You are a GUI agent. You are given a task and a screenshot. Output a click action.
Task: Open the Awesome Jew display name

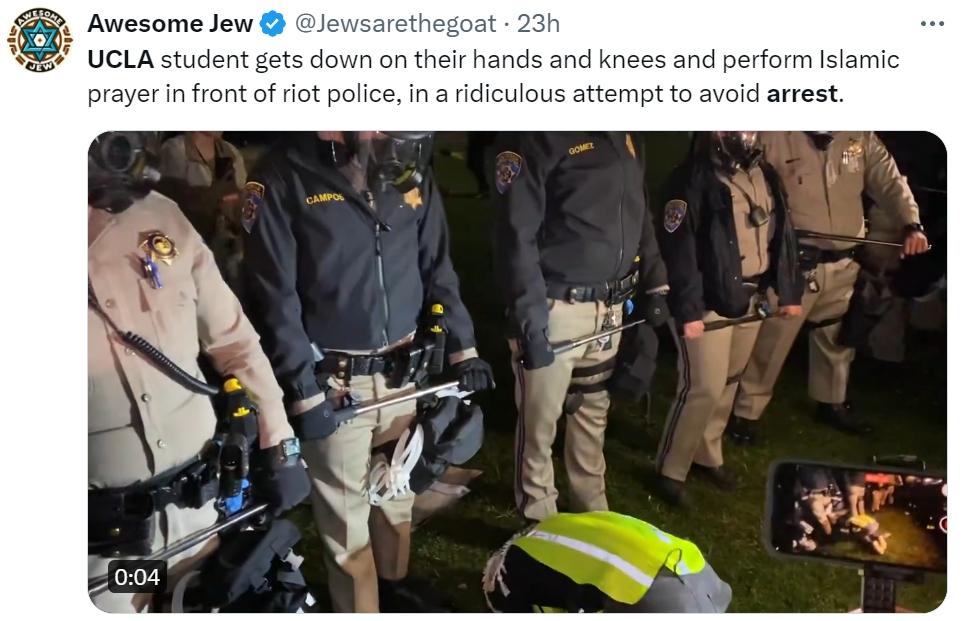170,24
